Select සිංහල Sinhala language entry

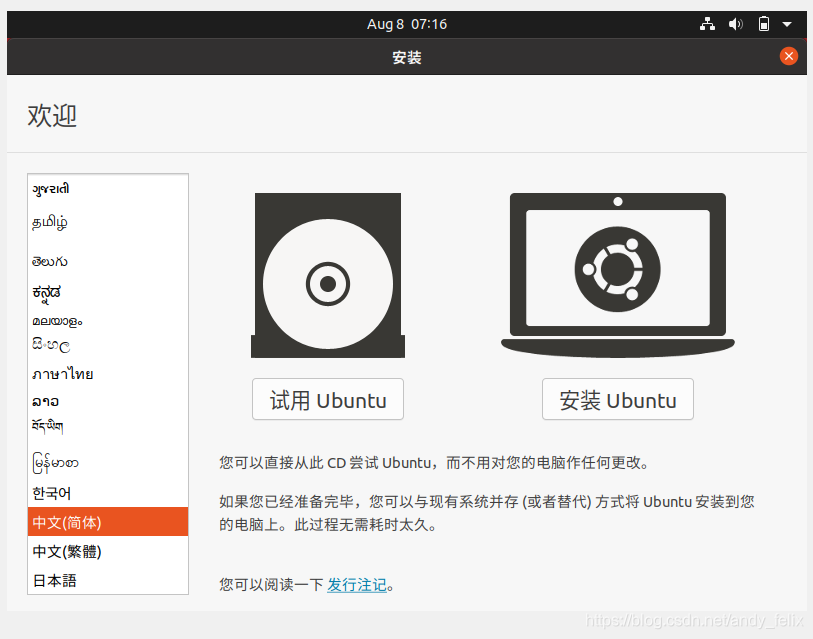click(108, 344)
